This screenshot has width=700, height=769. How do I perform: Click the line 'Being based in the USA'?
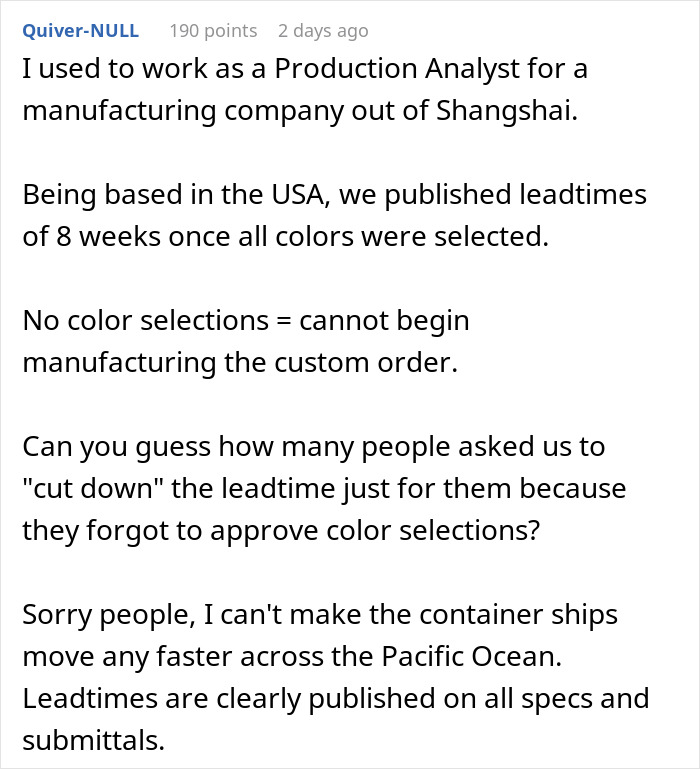click(335, 194)
